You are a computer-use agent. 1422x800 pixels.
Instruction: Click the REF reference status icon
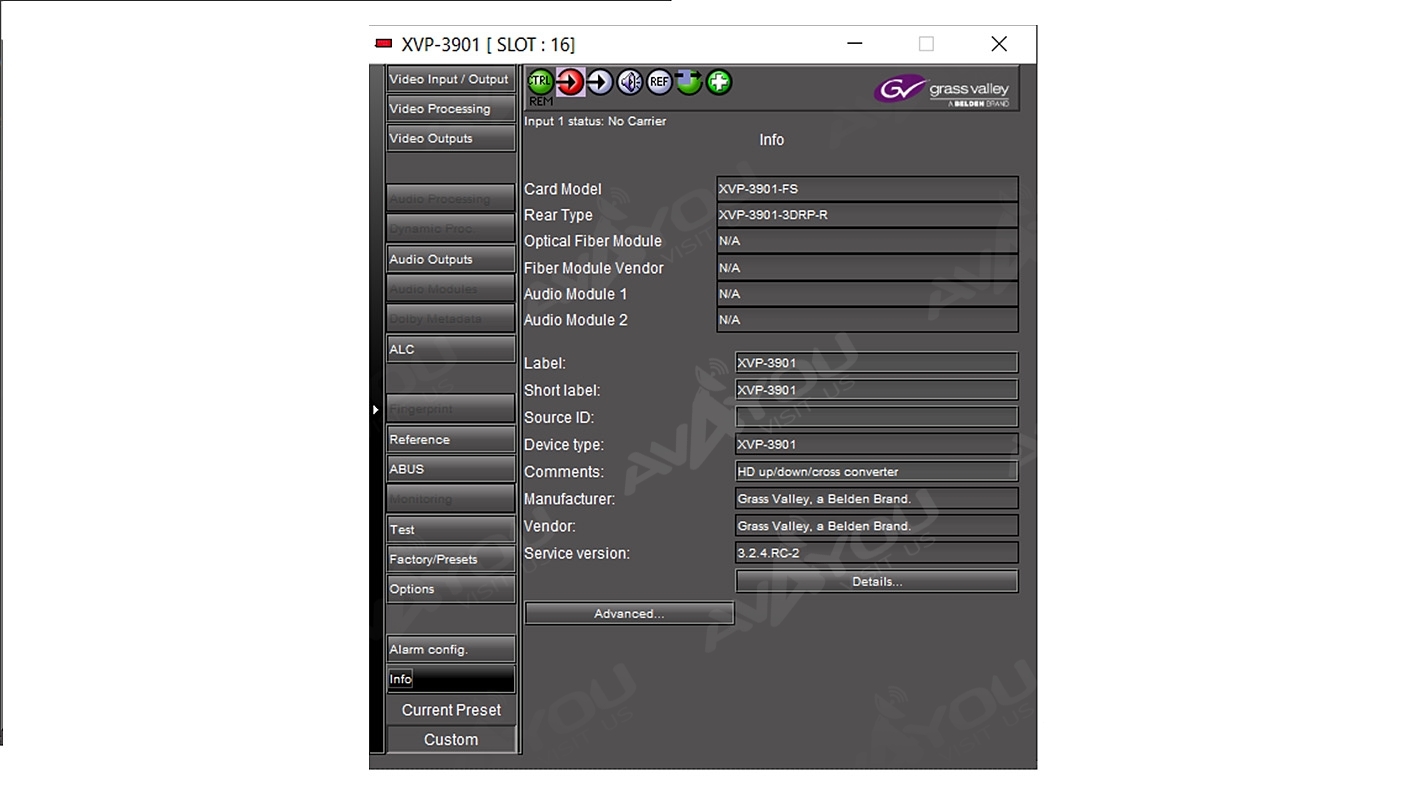click(x=659, y=82)
